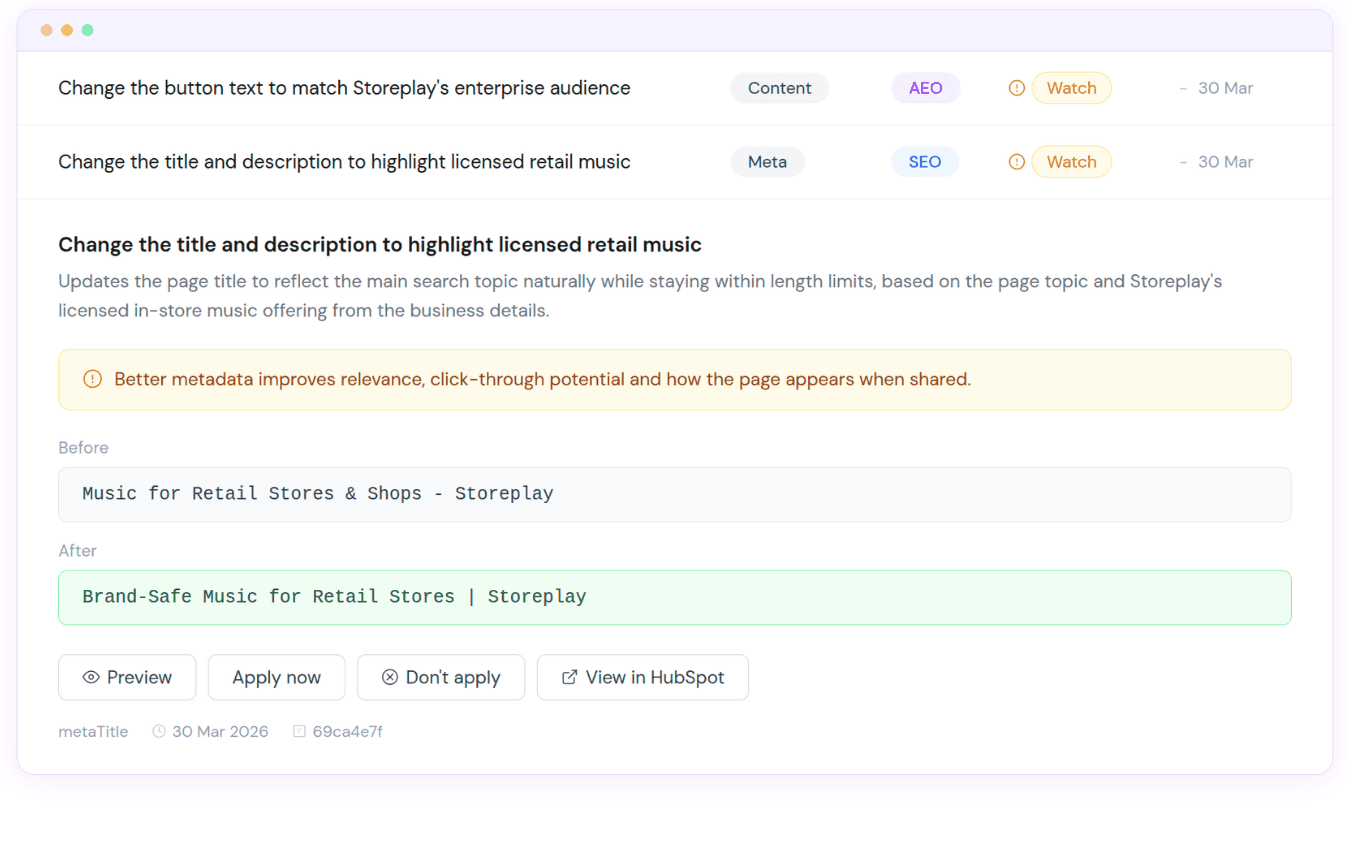Click the bold detail heading about licensed retail music

point(380,244)
